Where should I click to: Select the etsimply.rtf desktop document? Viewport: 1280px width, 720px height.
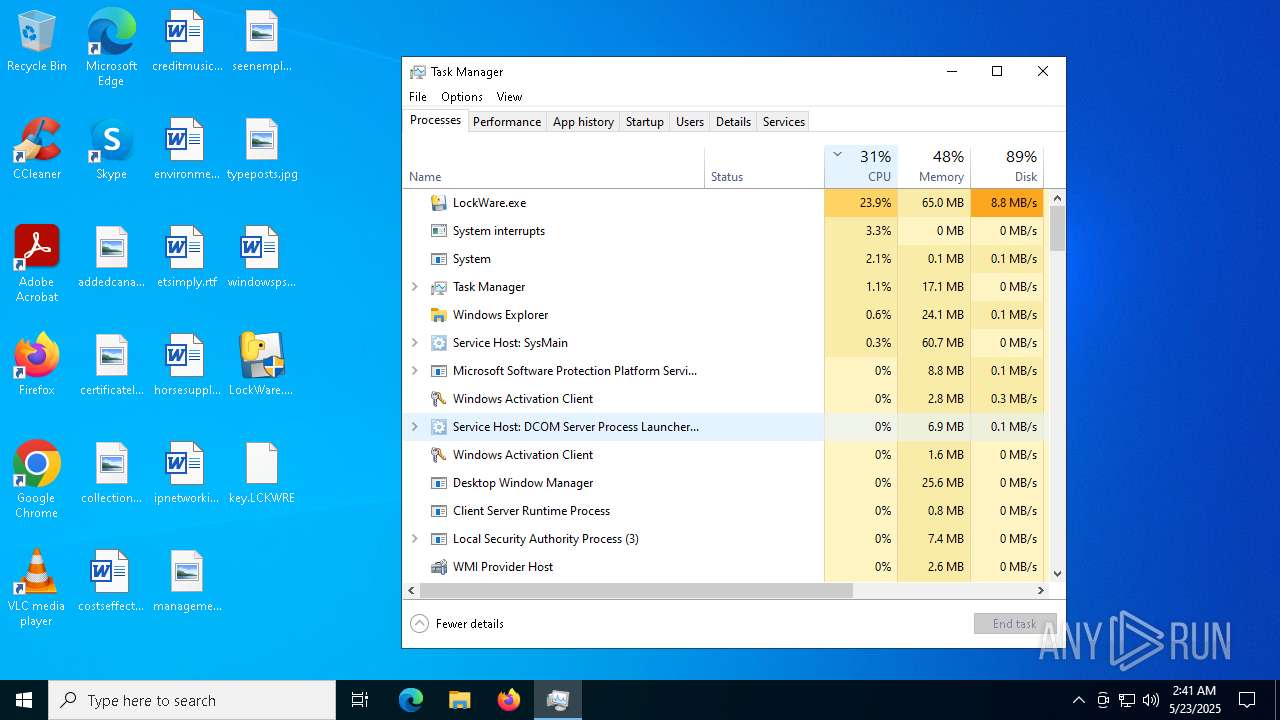click(186, 258)
